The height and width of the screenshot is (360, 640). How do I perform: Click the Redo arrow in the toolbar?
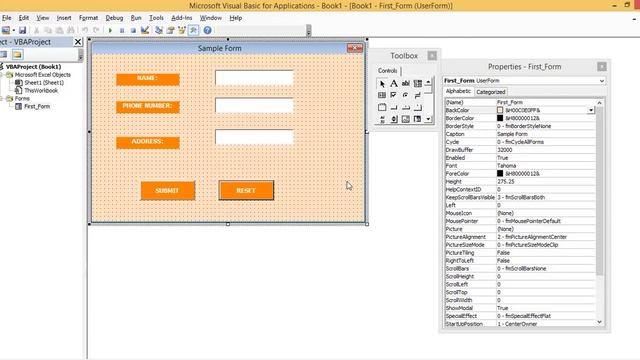[96, 30]
